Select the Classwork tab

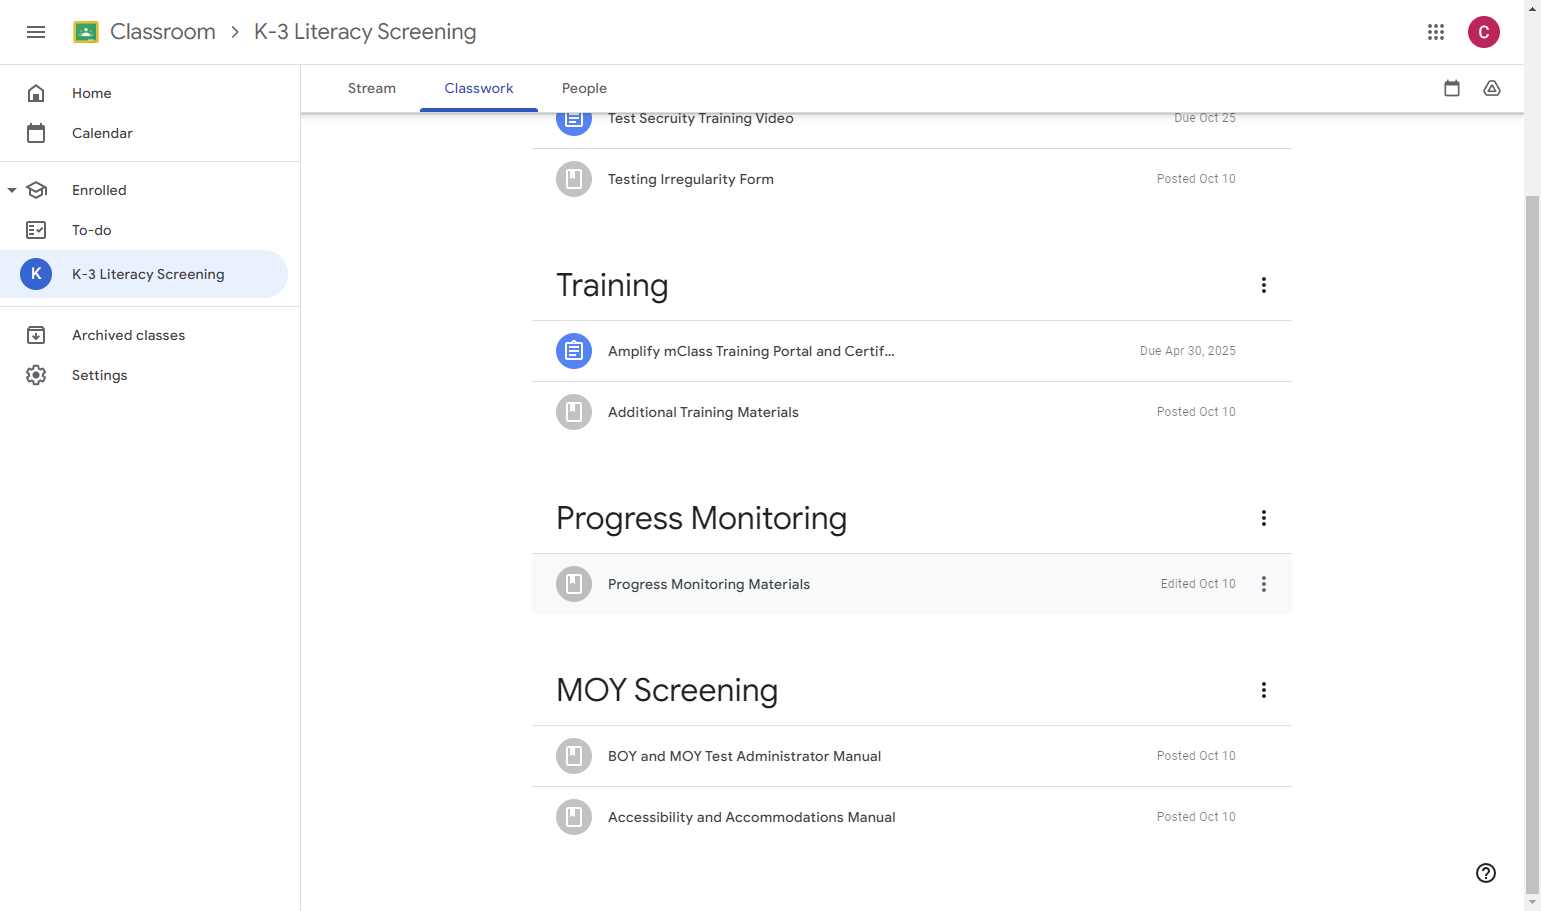[479, 88]
